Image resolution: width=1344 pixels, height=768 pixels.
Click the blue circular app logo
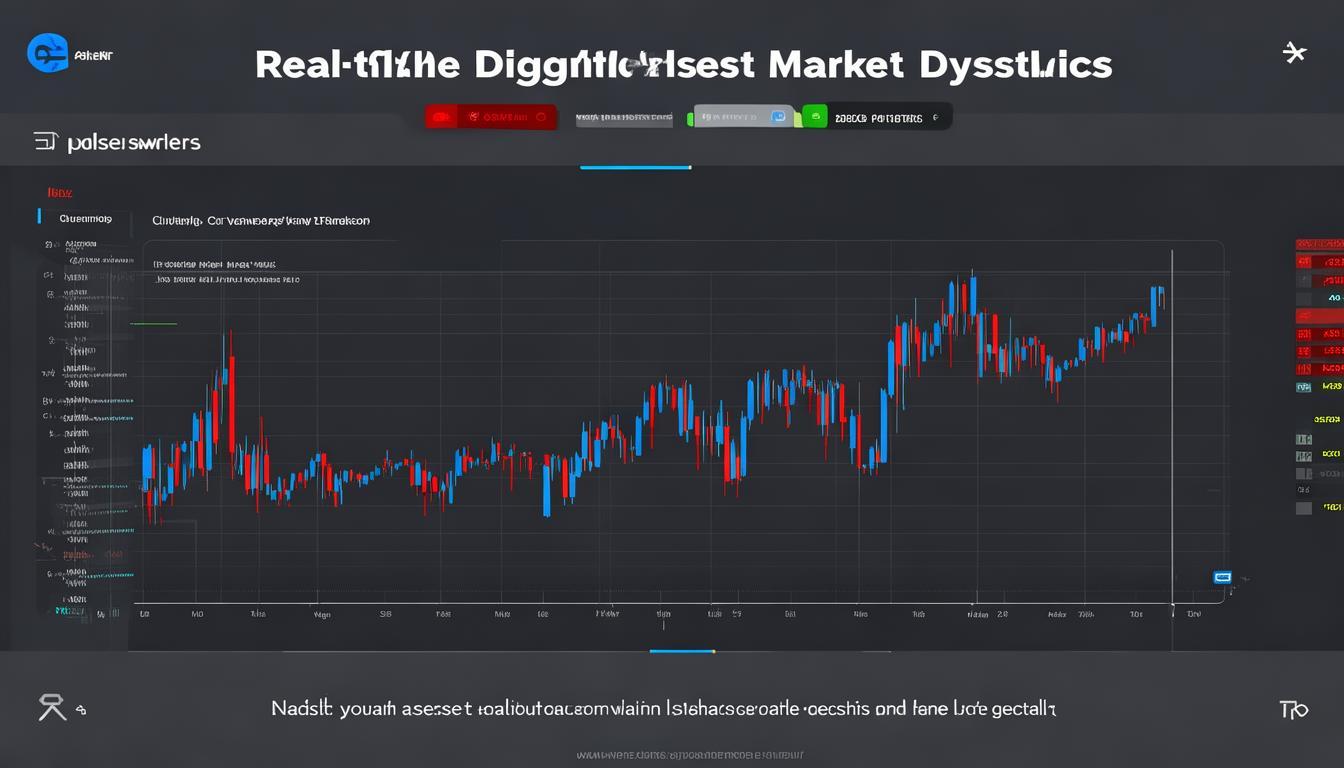coord(48,52)
